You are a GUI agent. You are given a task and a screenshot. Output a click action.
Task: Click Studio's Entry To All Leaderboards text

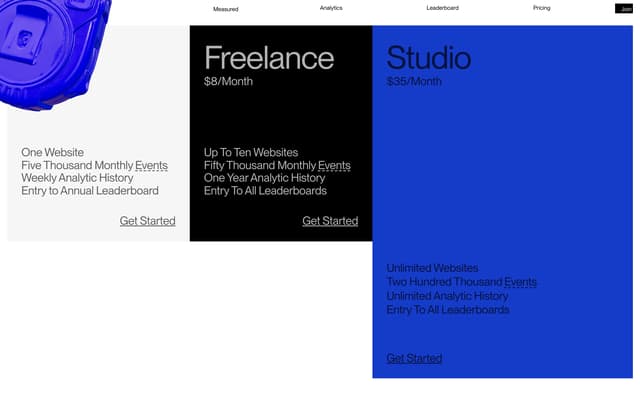click(x=448, y=310)
